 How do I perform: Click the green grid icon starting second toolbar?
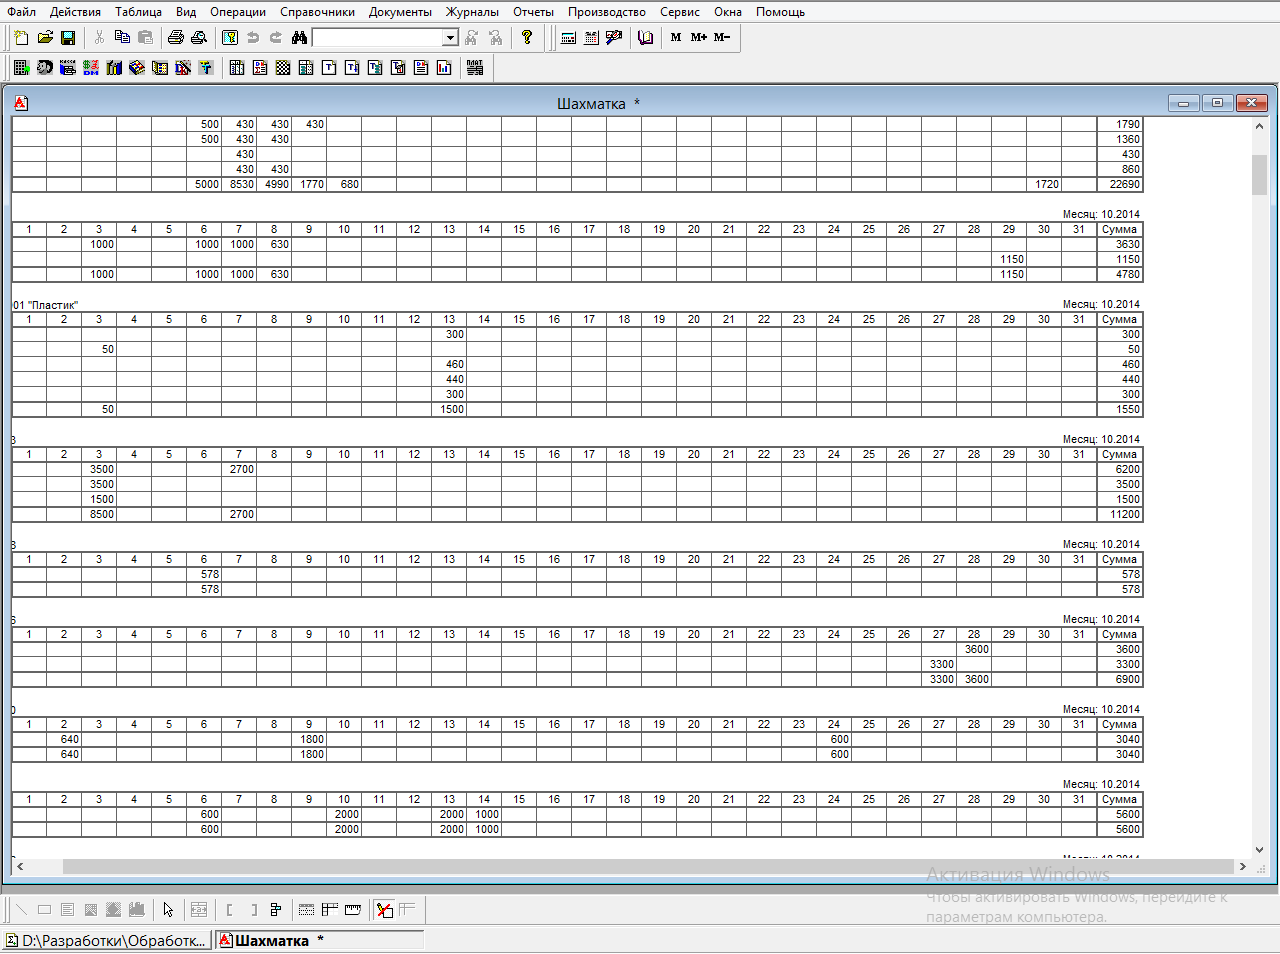click(x=21, y=67)
